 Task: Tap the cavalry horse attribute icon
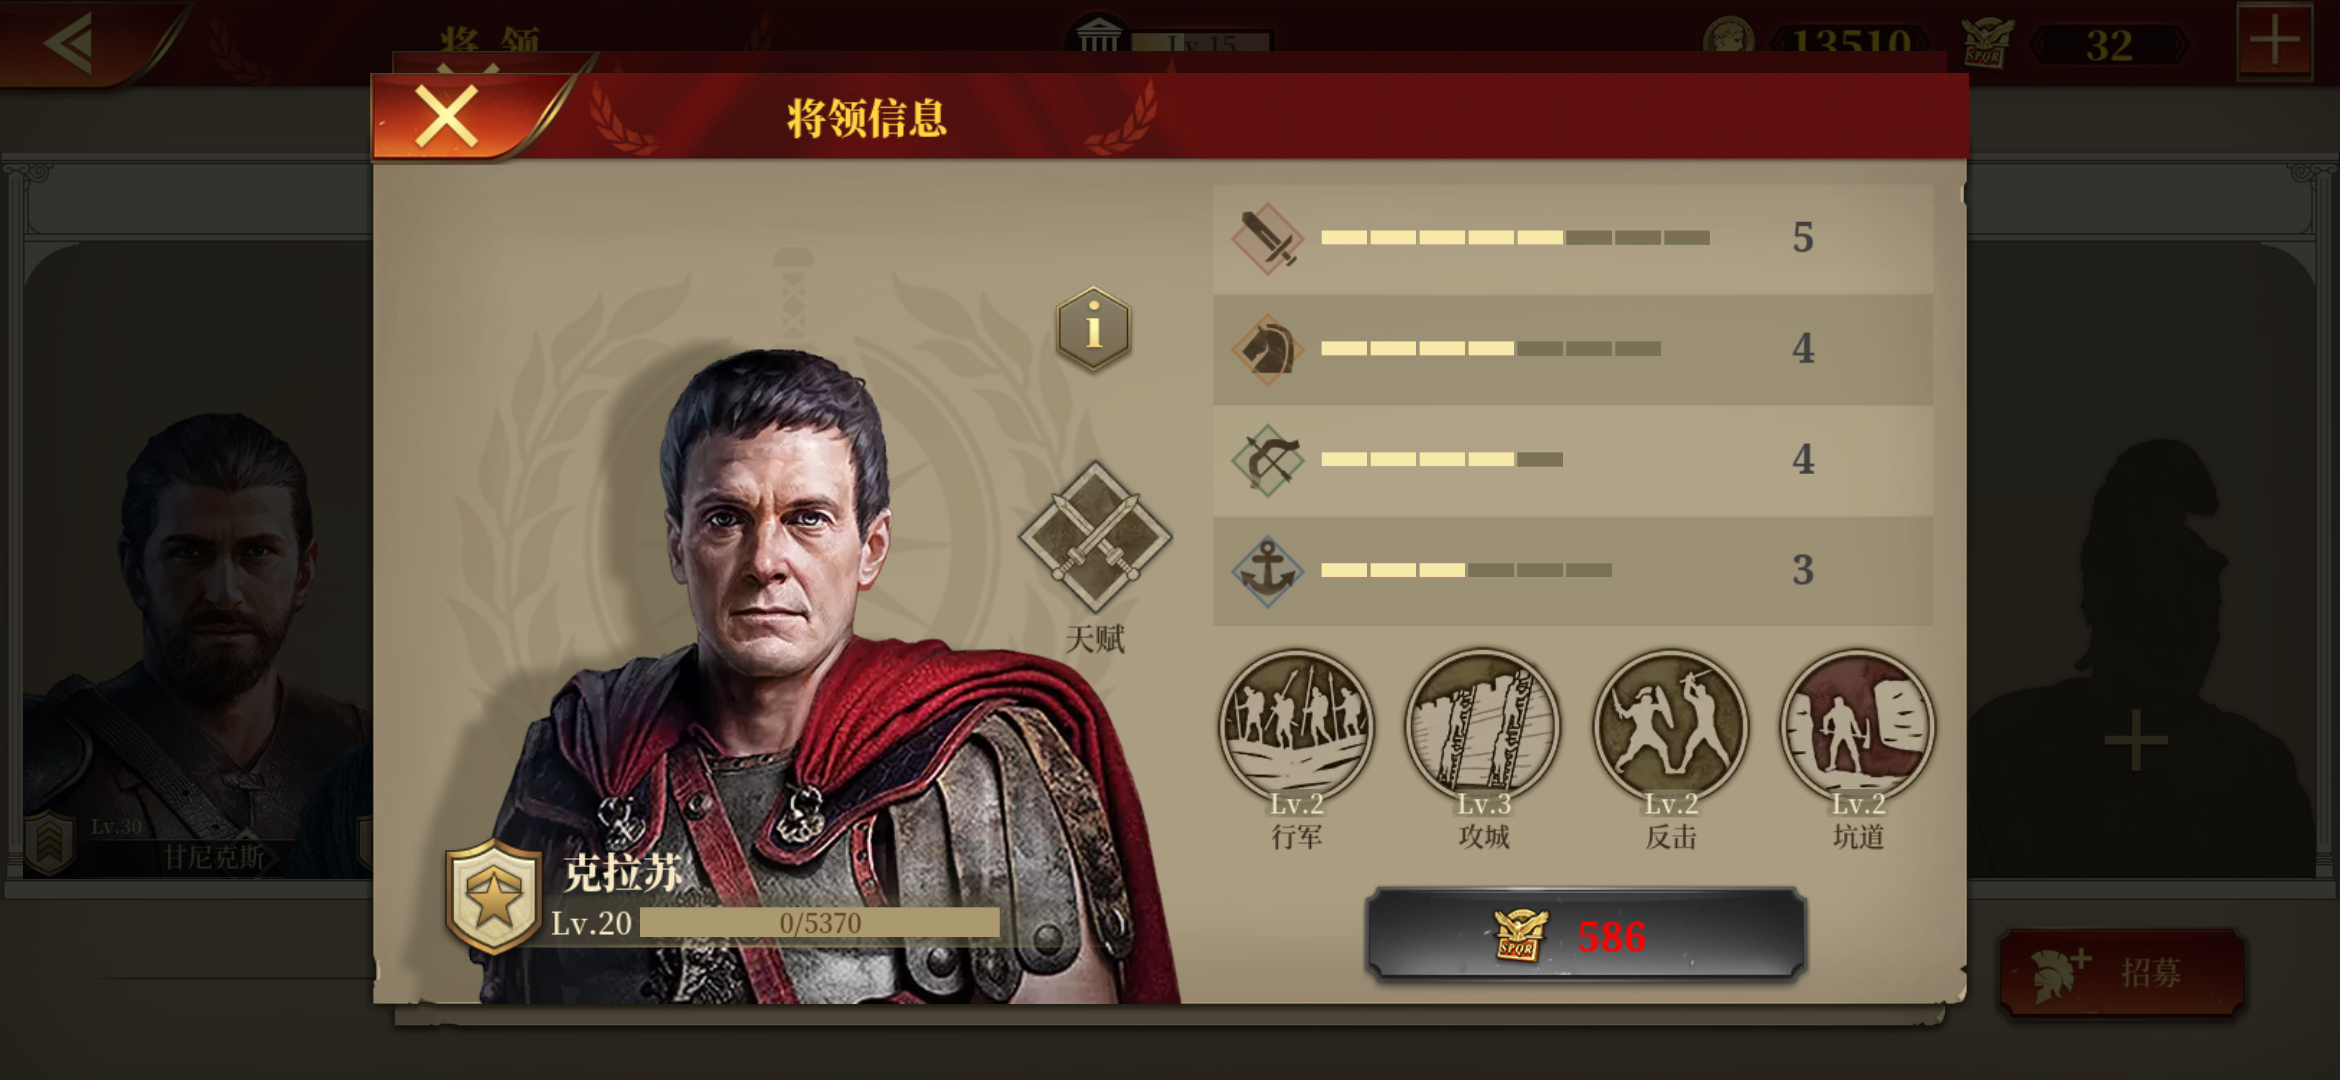coord(1267,349)
